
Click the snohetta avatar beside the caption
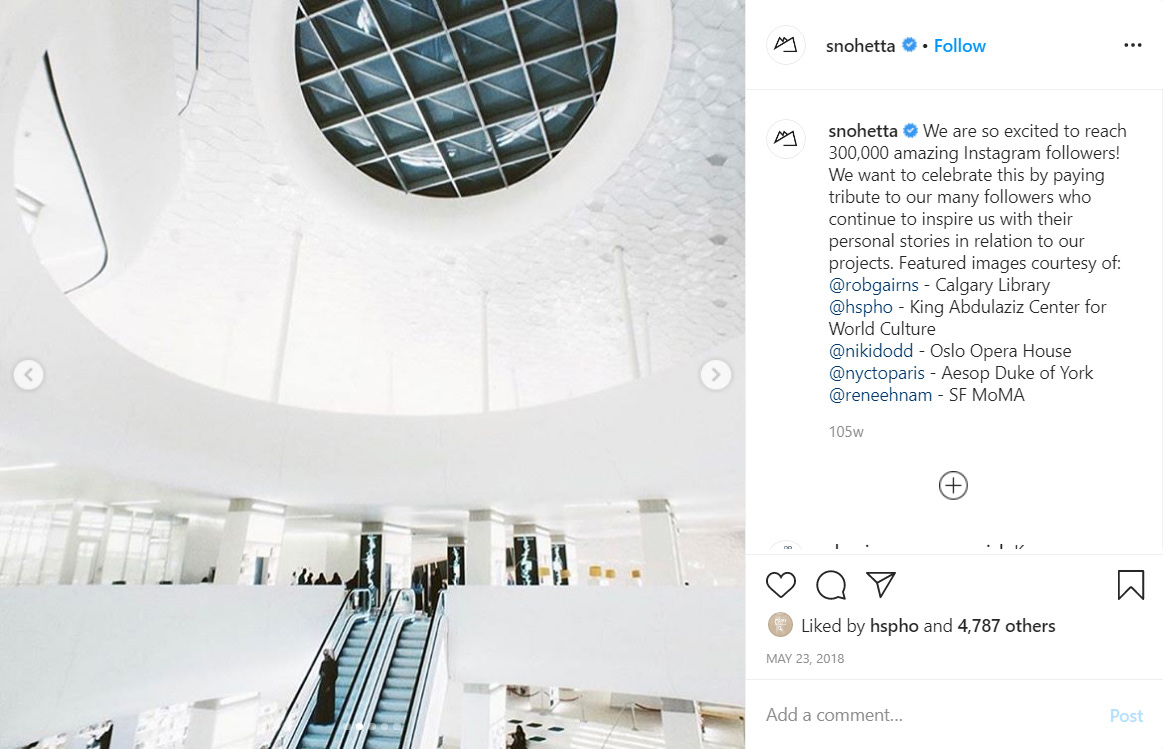point(785,139)
